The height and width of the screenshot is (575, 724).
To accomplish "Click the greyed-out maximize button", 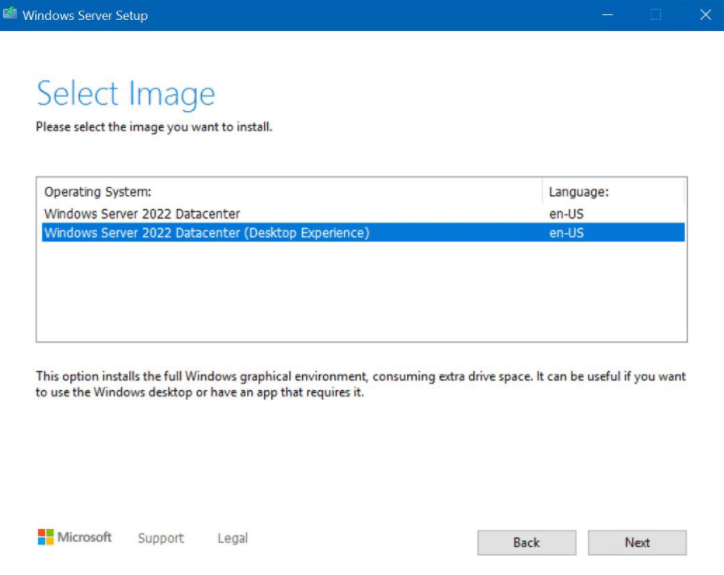I will coord(656,15).
